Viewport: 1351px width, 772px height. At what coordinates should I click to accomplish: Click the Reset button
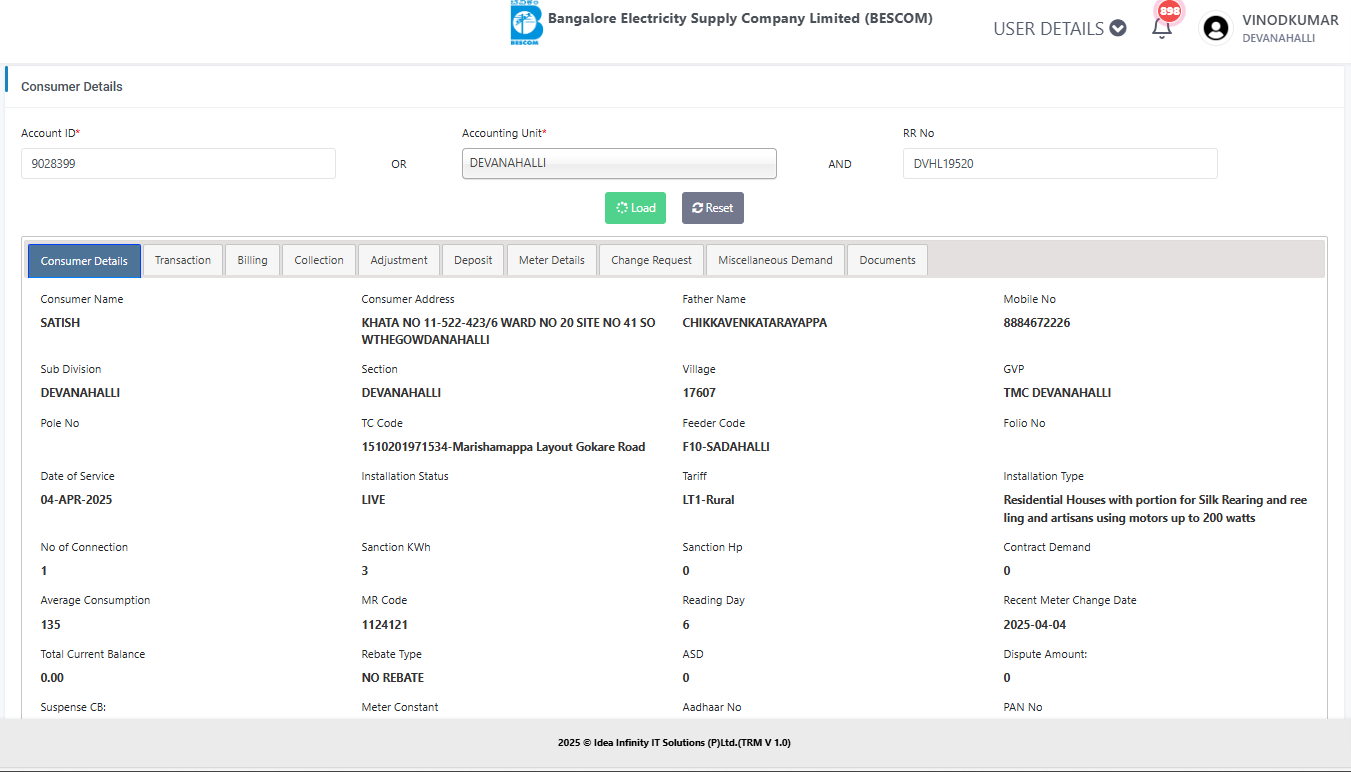pyautogui.click(x=712, y=208)
